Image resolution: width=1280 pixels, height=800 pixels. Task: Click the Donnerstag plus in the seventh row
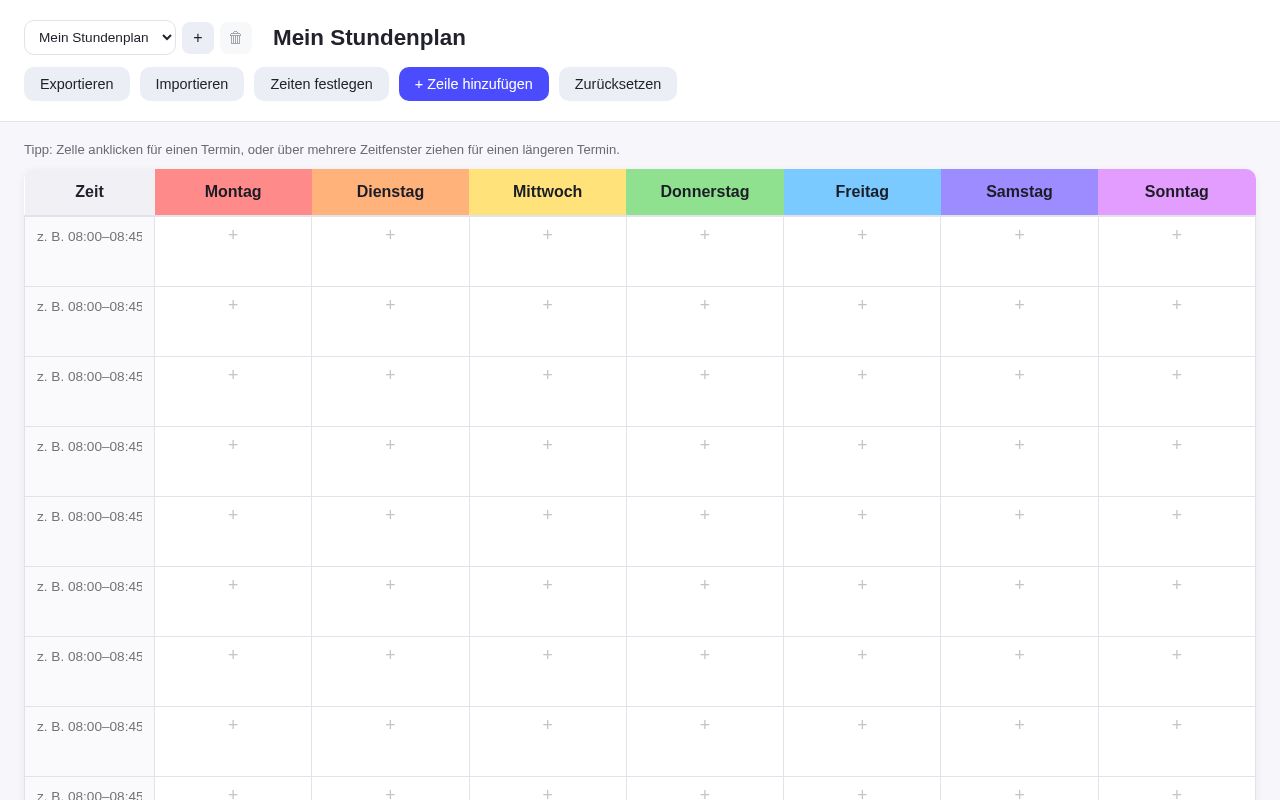pyautogui.click(x=705, y=655)
